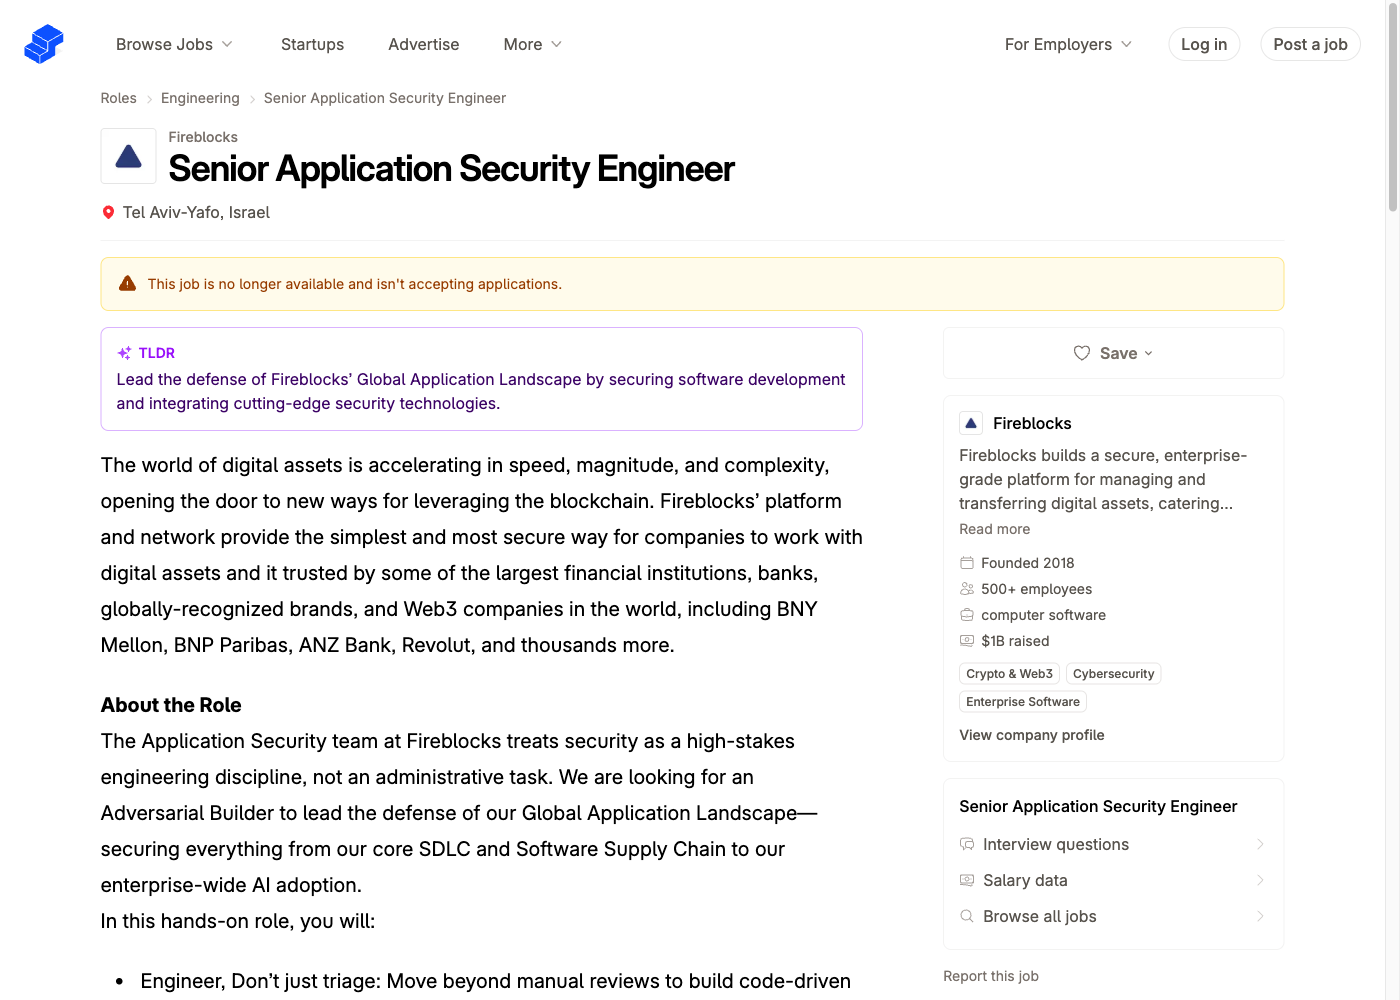Viewport: 1400px width, 1000px height.
Task: Click the Tel Aviv-Yafo, Israel location text
Action: coord(196,212)
